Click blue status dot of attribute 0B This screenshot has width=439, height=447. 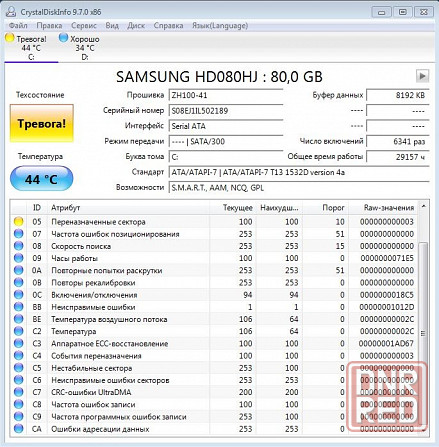click(x=19, y=282)
